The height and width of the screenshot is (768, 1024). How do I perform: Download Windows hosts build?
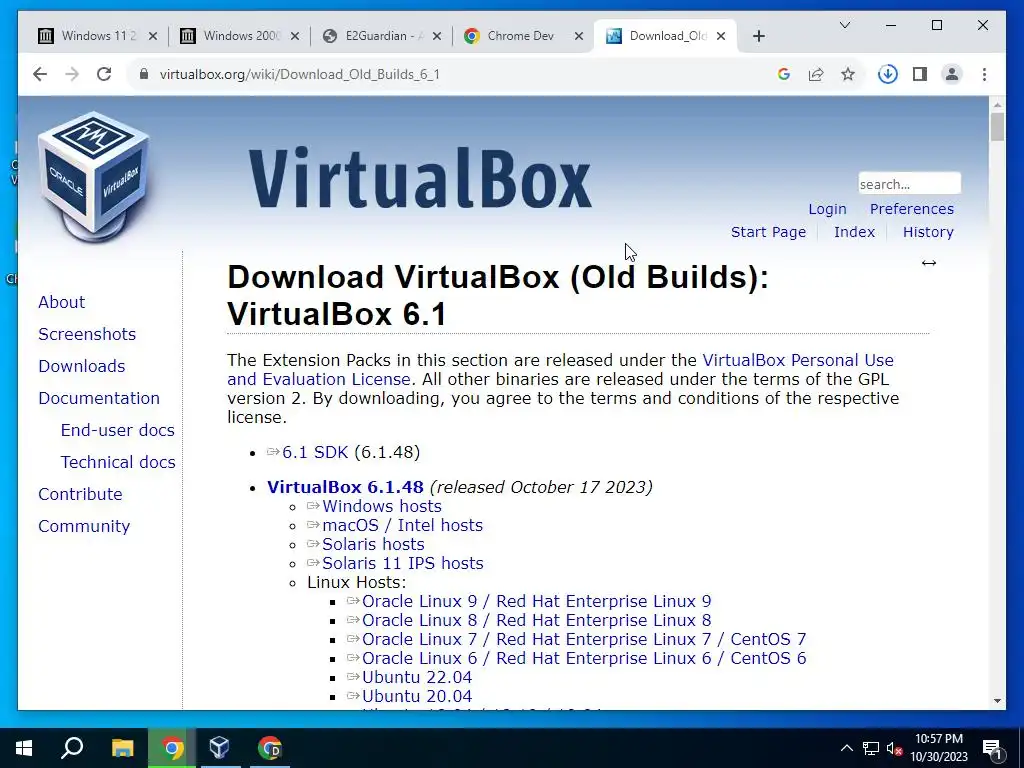382,506
